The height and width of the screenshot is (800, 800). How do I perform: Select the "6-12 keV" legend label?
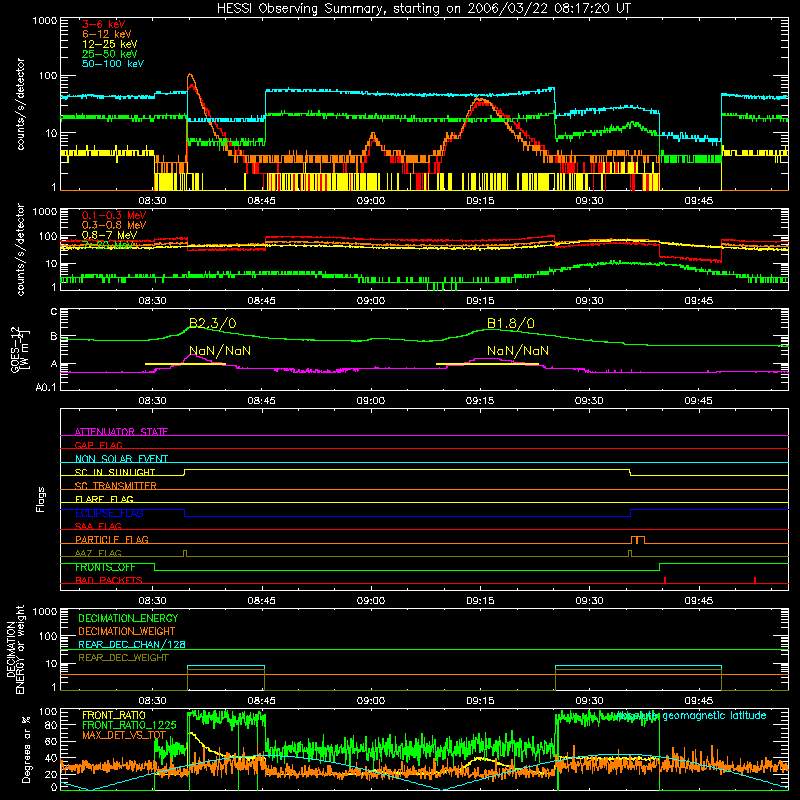click(106, 34)
